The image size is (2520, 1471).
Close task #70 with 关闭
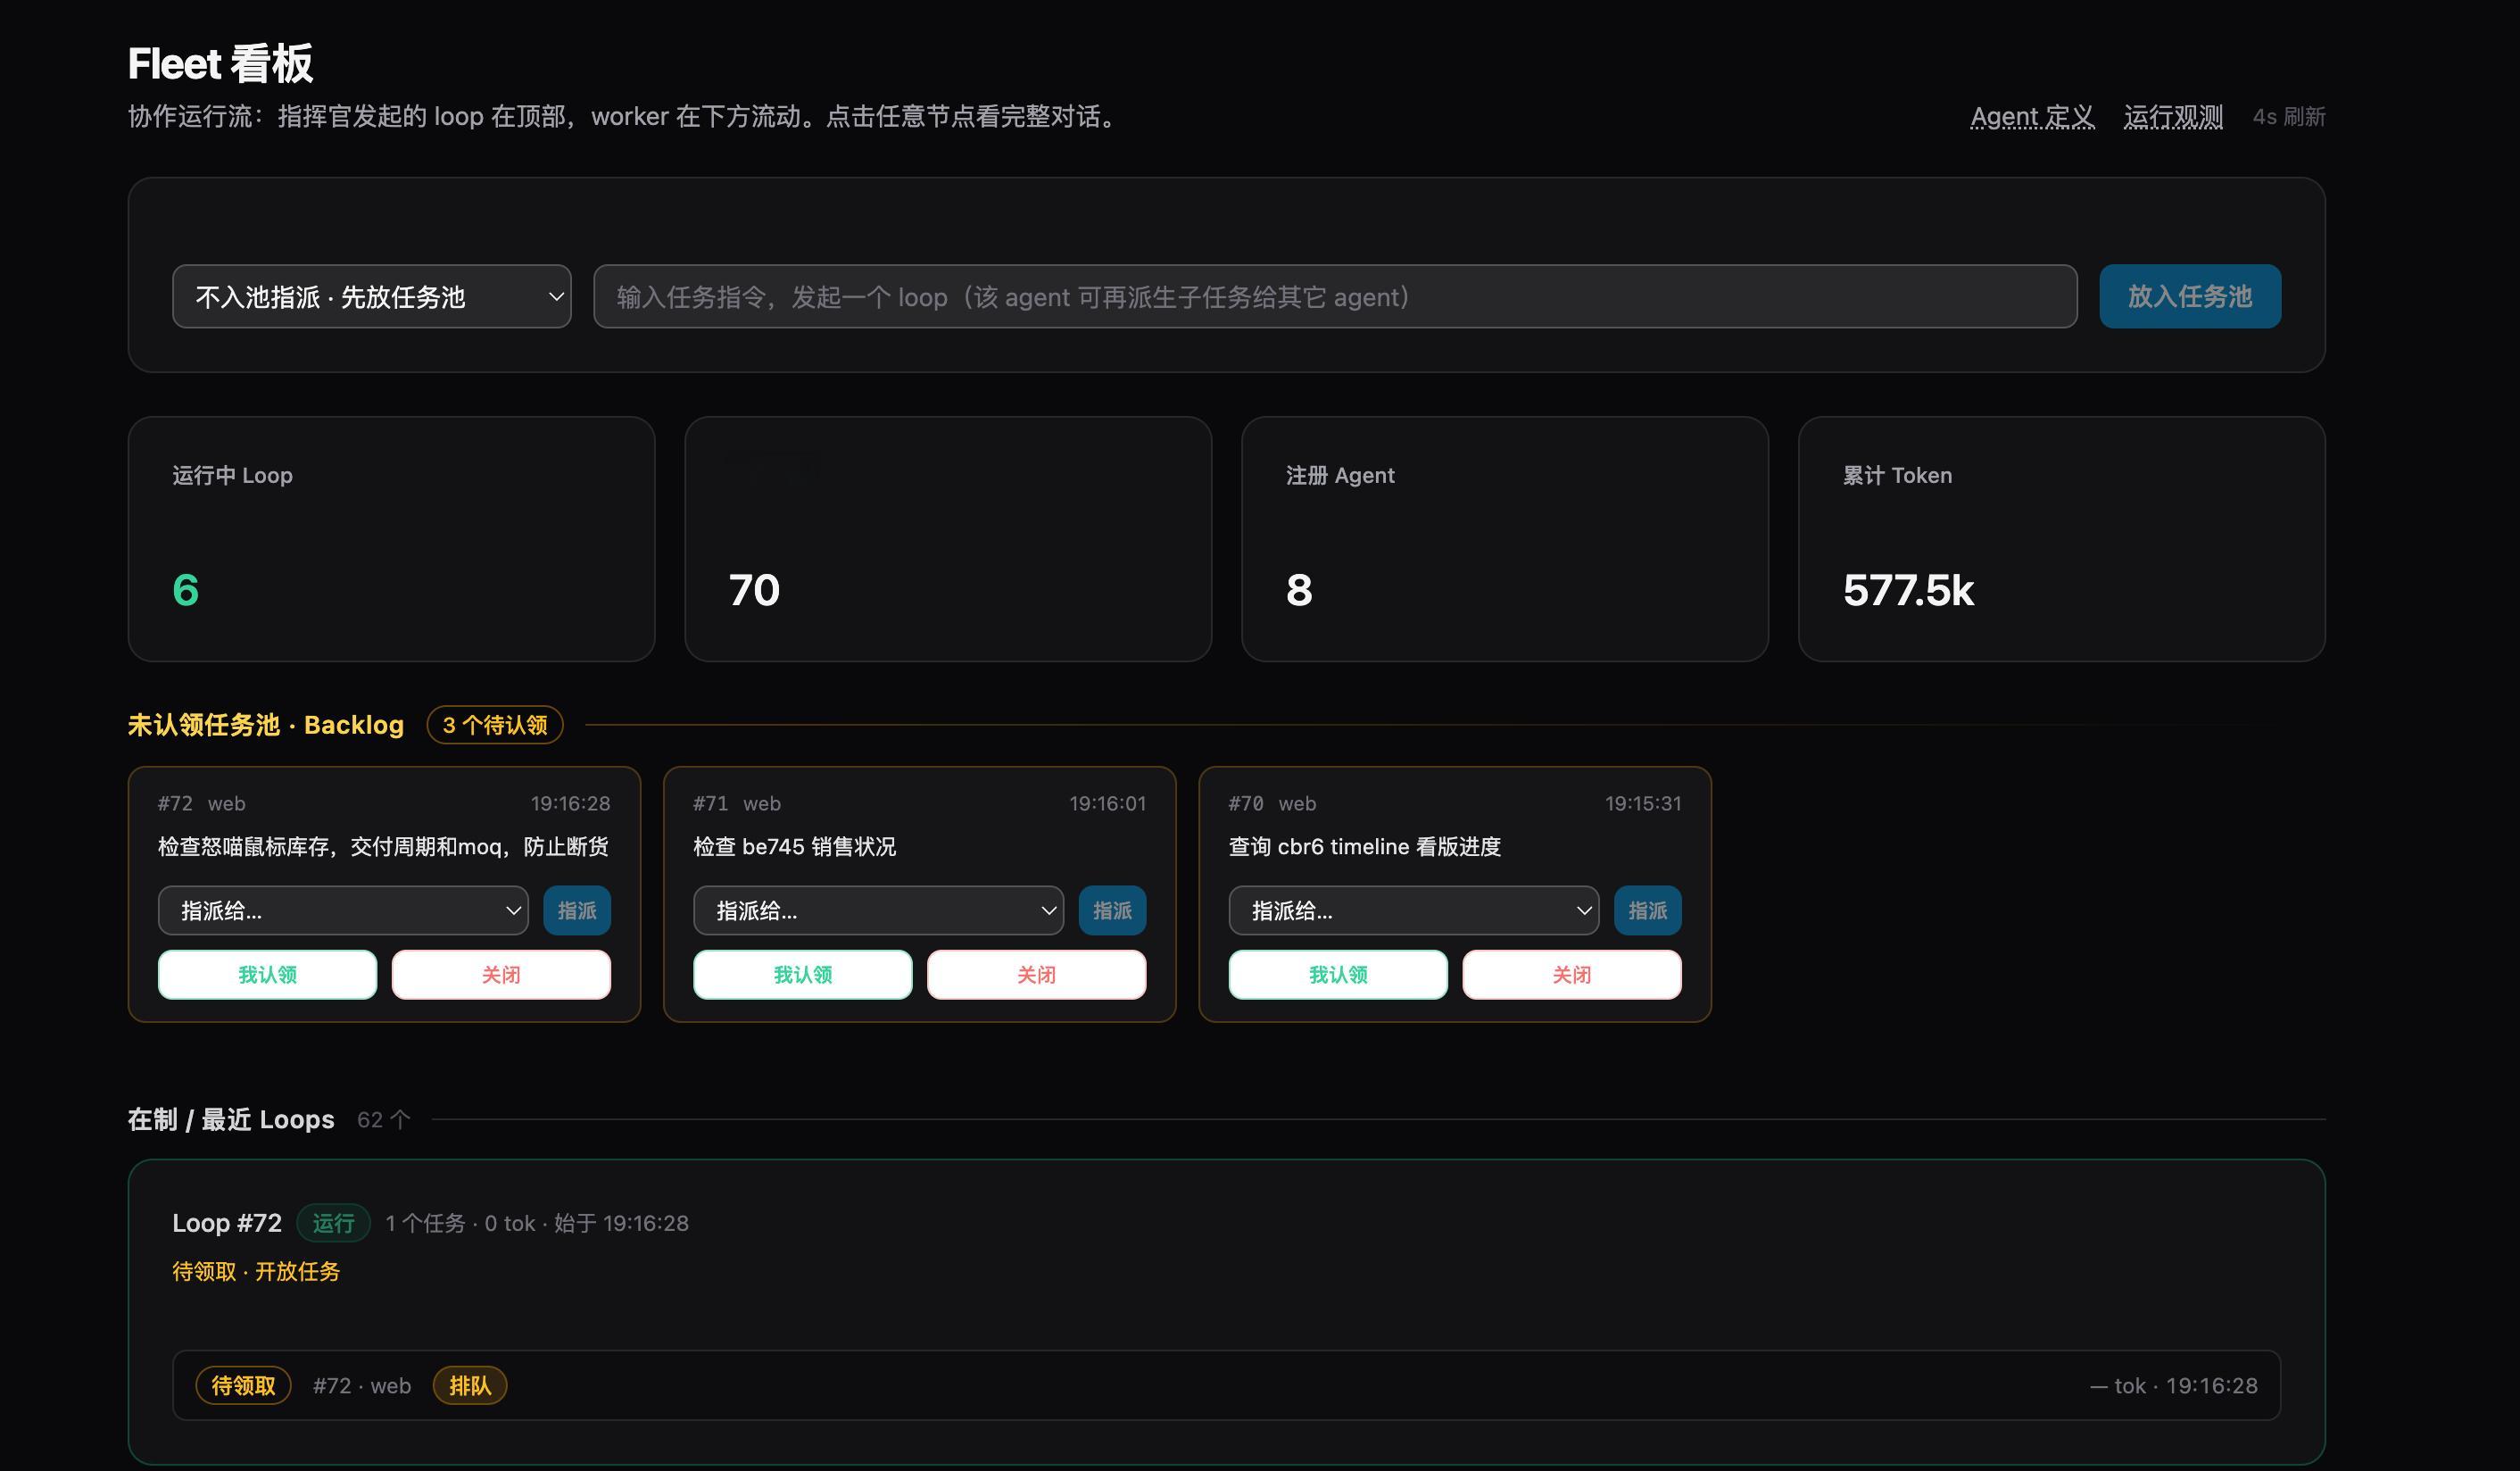(1572, 974)
